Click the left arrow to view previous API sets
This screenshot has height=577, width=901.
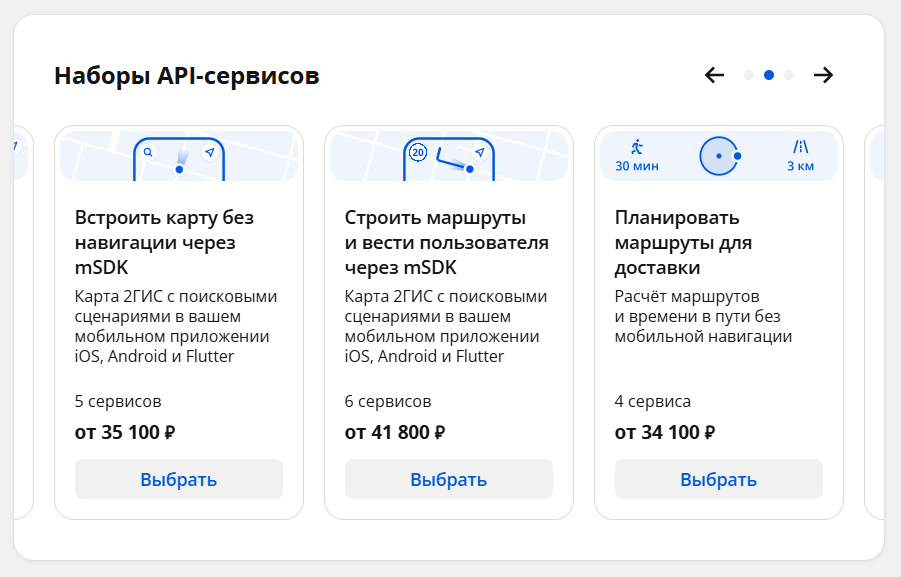(x=714, y=75)
